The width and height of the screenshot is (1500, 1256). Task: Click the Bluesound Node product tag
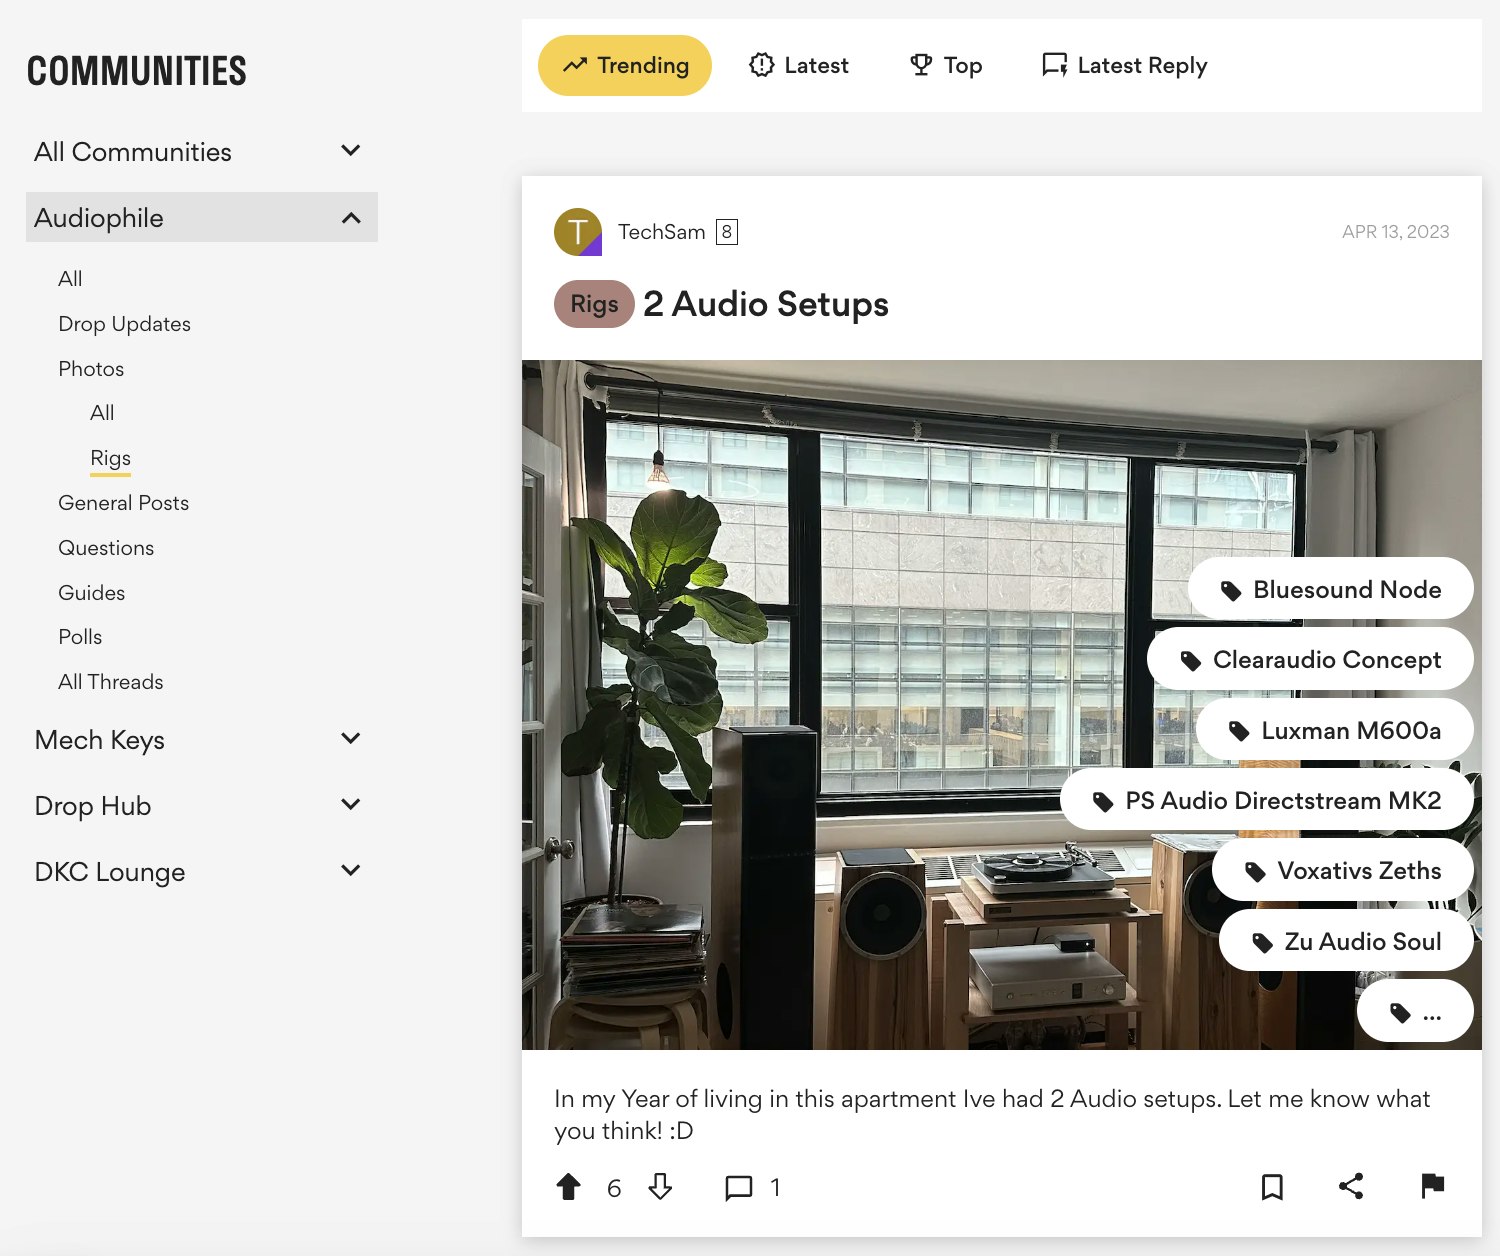click(x=1330, y=590)
